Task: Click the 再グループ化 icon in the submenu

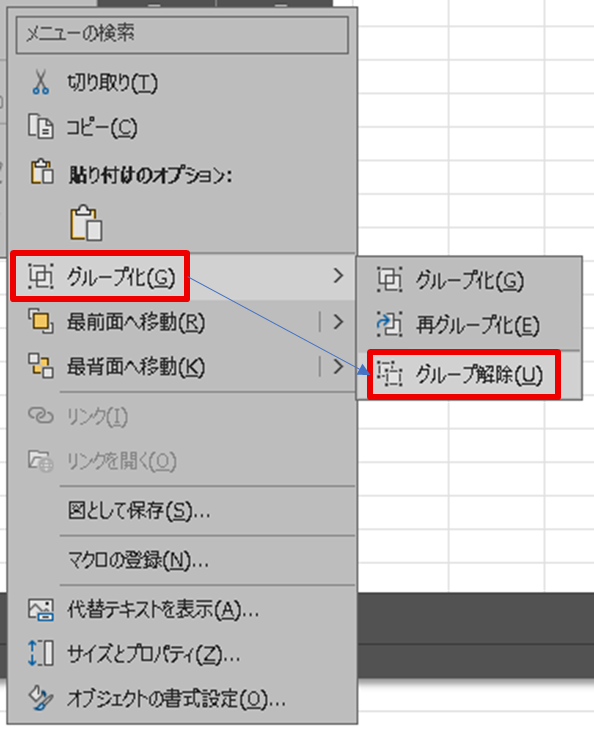Action: (x=389, y=324)
